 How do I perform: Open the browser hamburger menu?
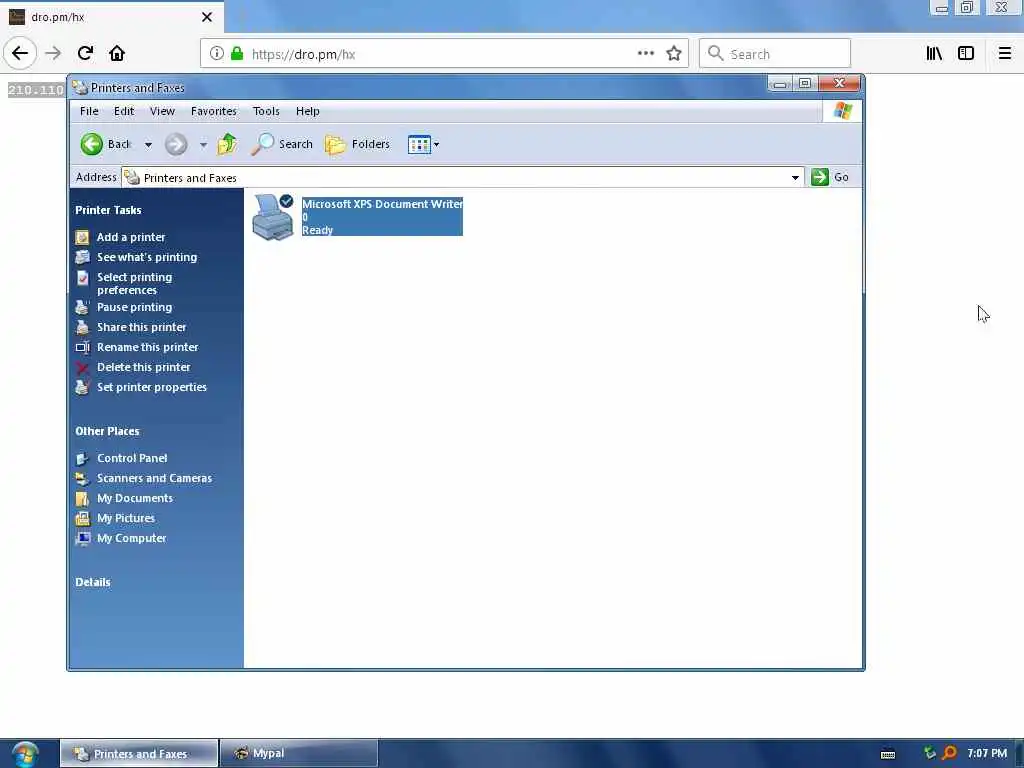pos(1005,54)
